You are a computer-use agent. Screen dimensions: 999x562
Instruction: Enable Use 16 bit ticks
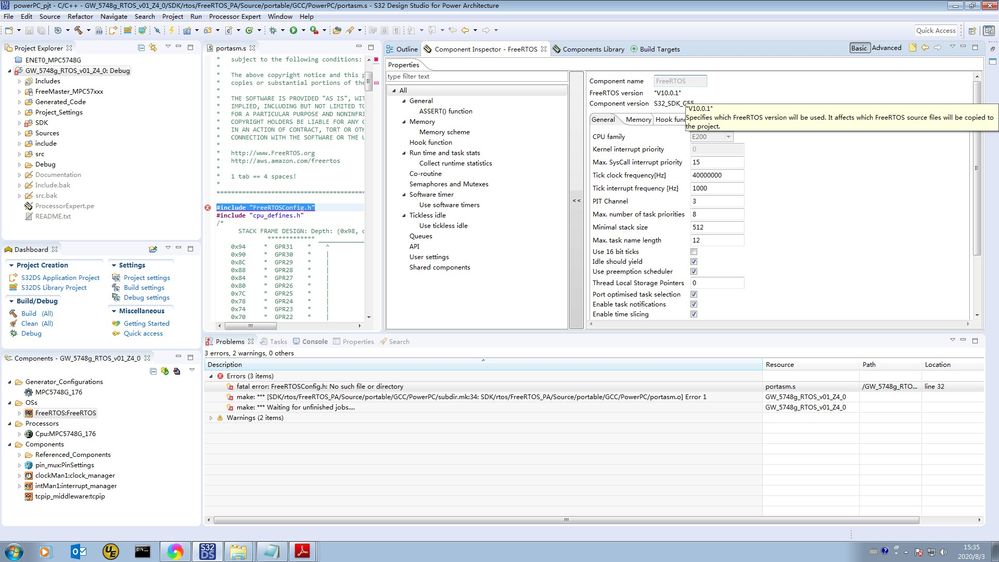click(694, 251)
